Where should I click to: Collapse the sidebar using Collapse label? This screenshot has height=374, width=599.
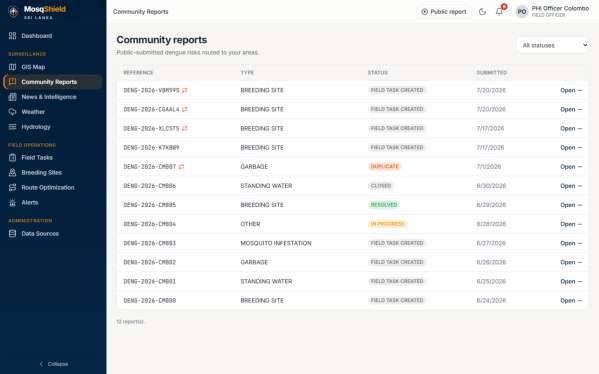pos(58,364)
